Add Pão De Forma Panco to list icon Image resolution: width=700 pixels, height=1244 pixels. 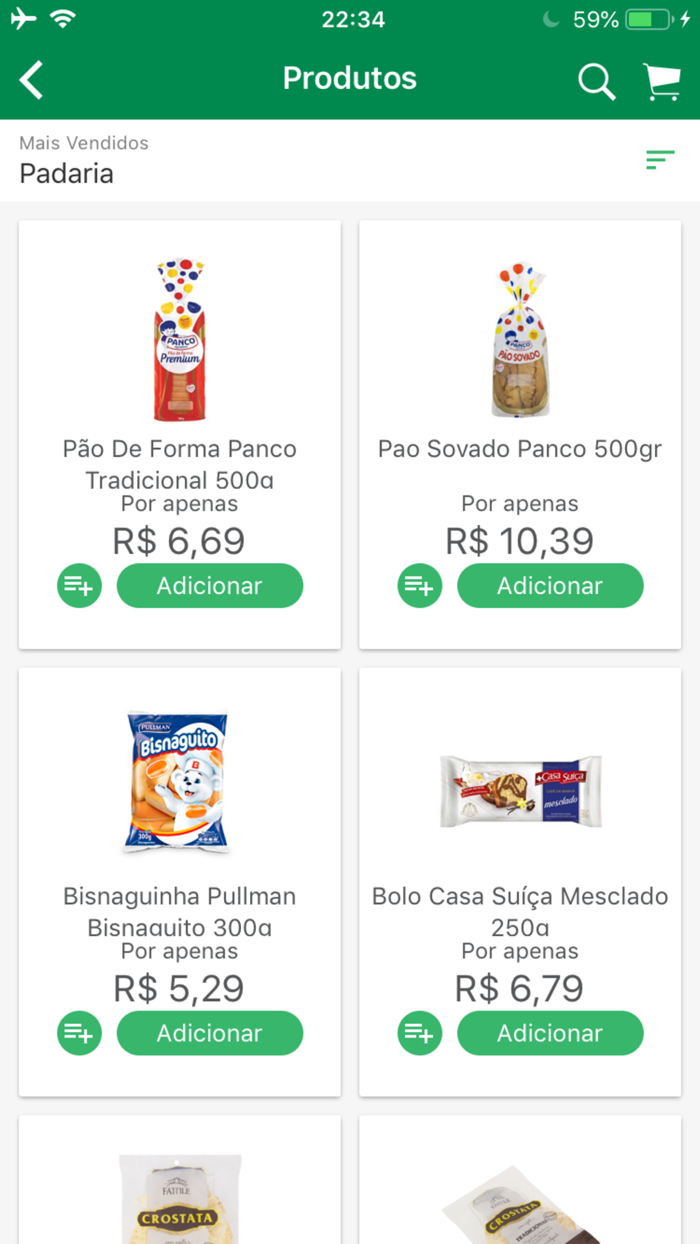pos(79,586)
